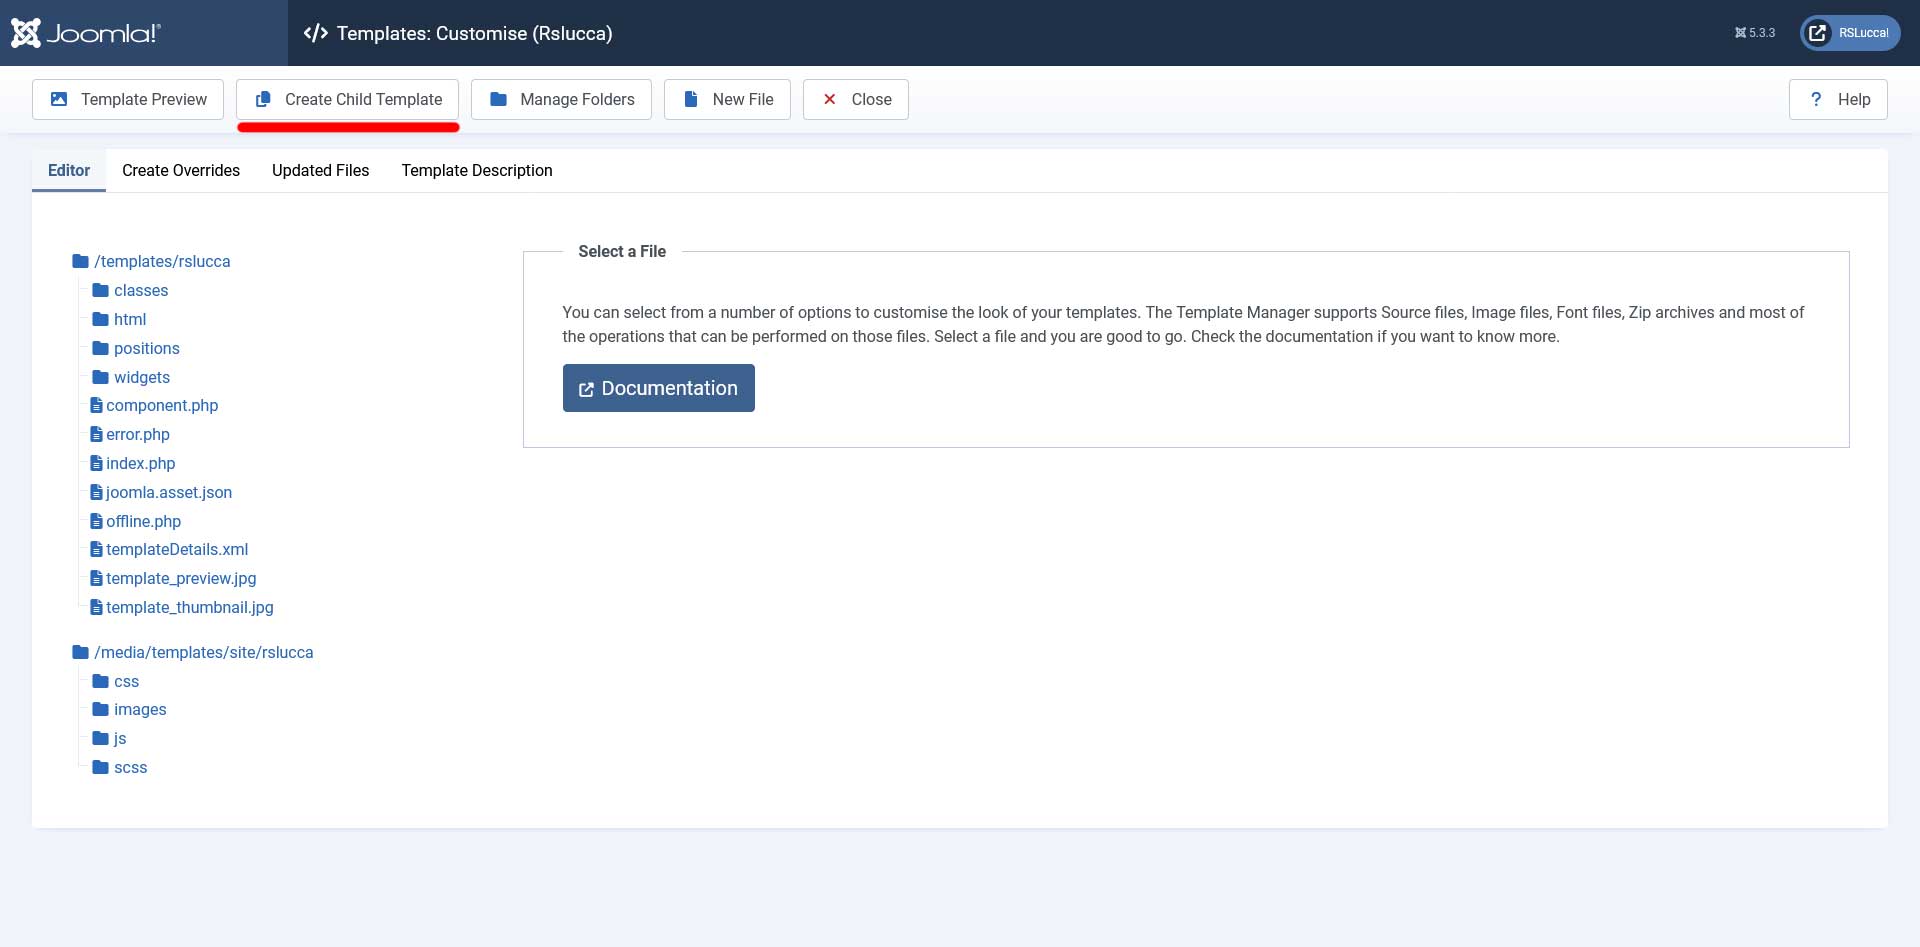Select templateDetails.xml file
The width and height of the screenshot is (1920, 947).
(176, 549)
